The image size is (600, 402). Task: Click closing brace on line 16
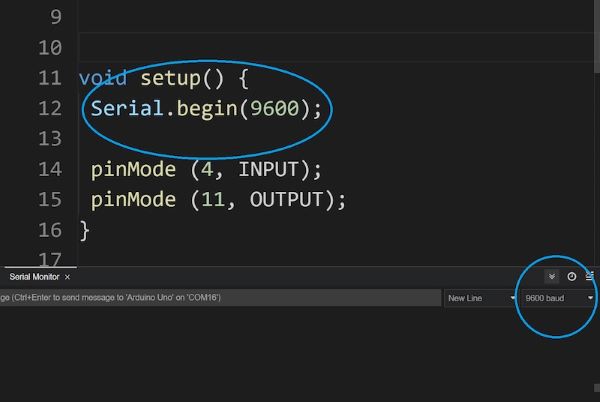pos(85,230)
